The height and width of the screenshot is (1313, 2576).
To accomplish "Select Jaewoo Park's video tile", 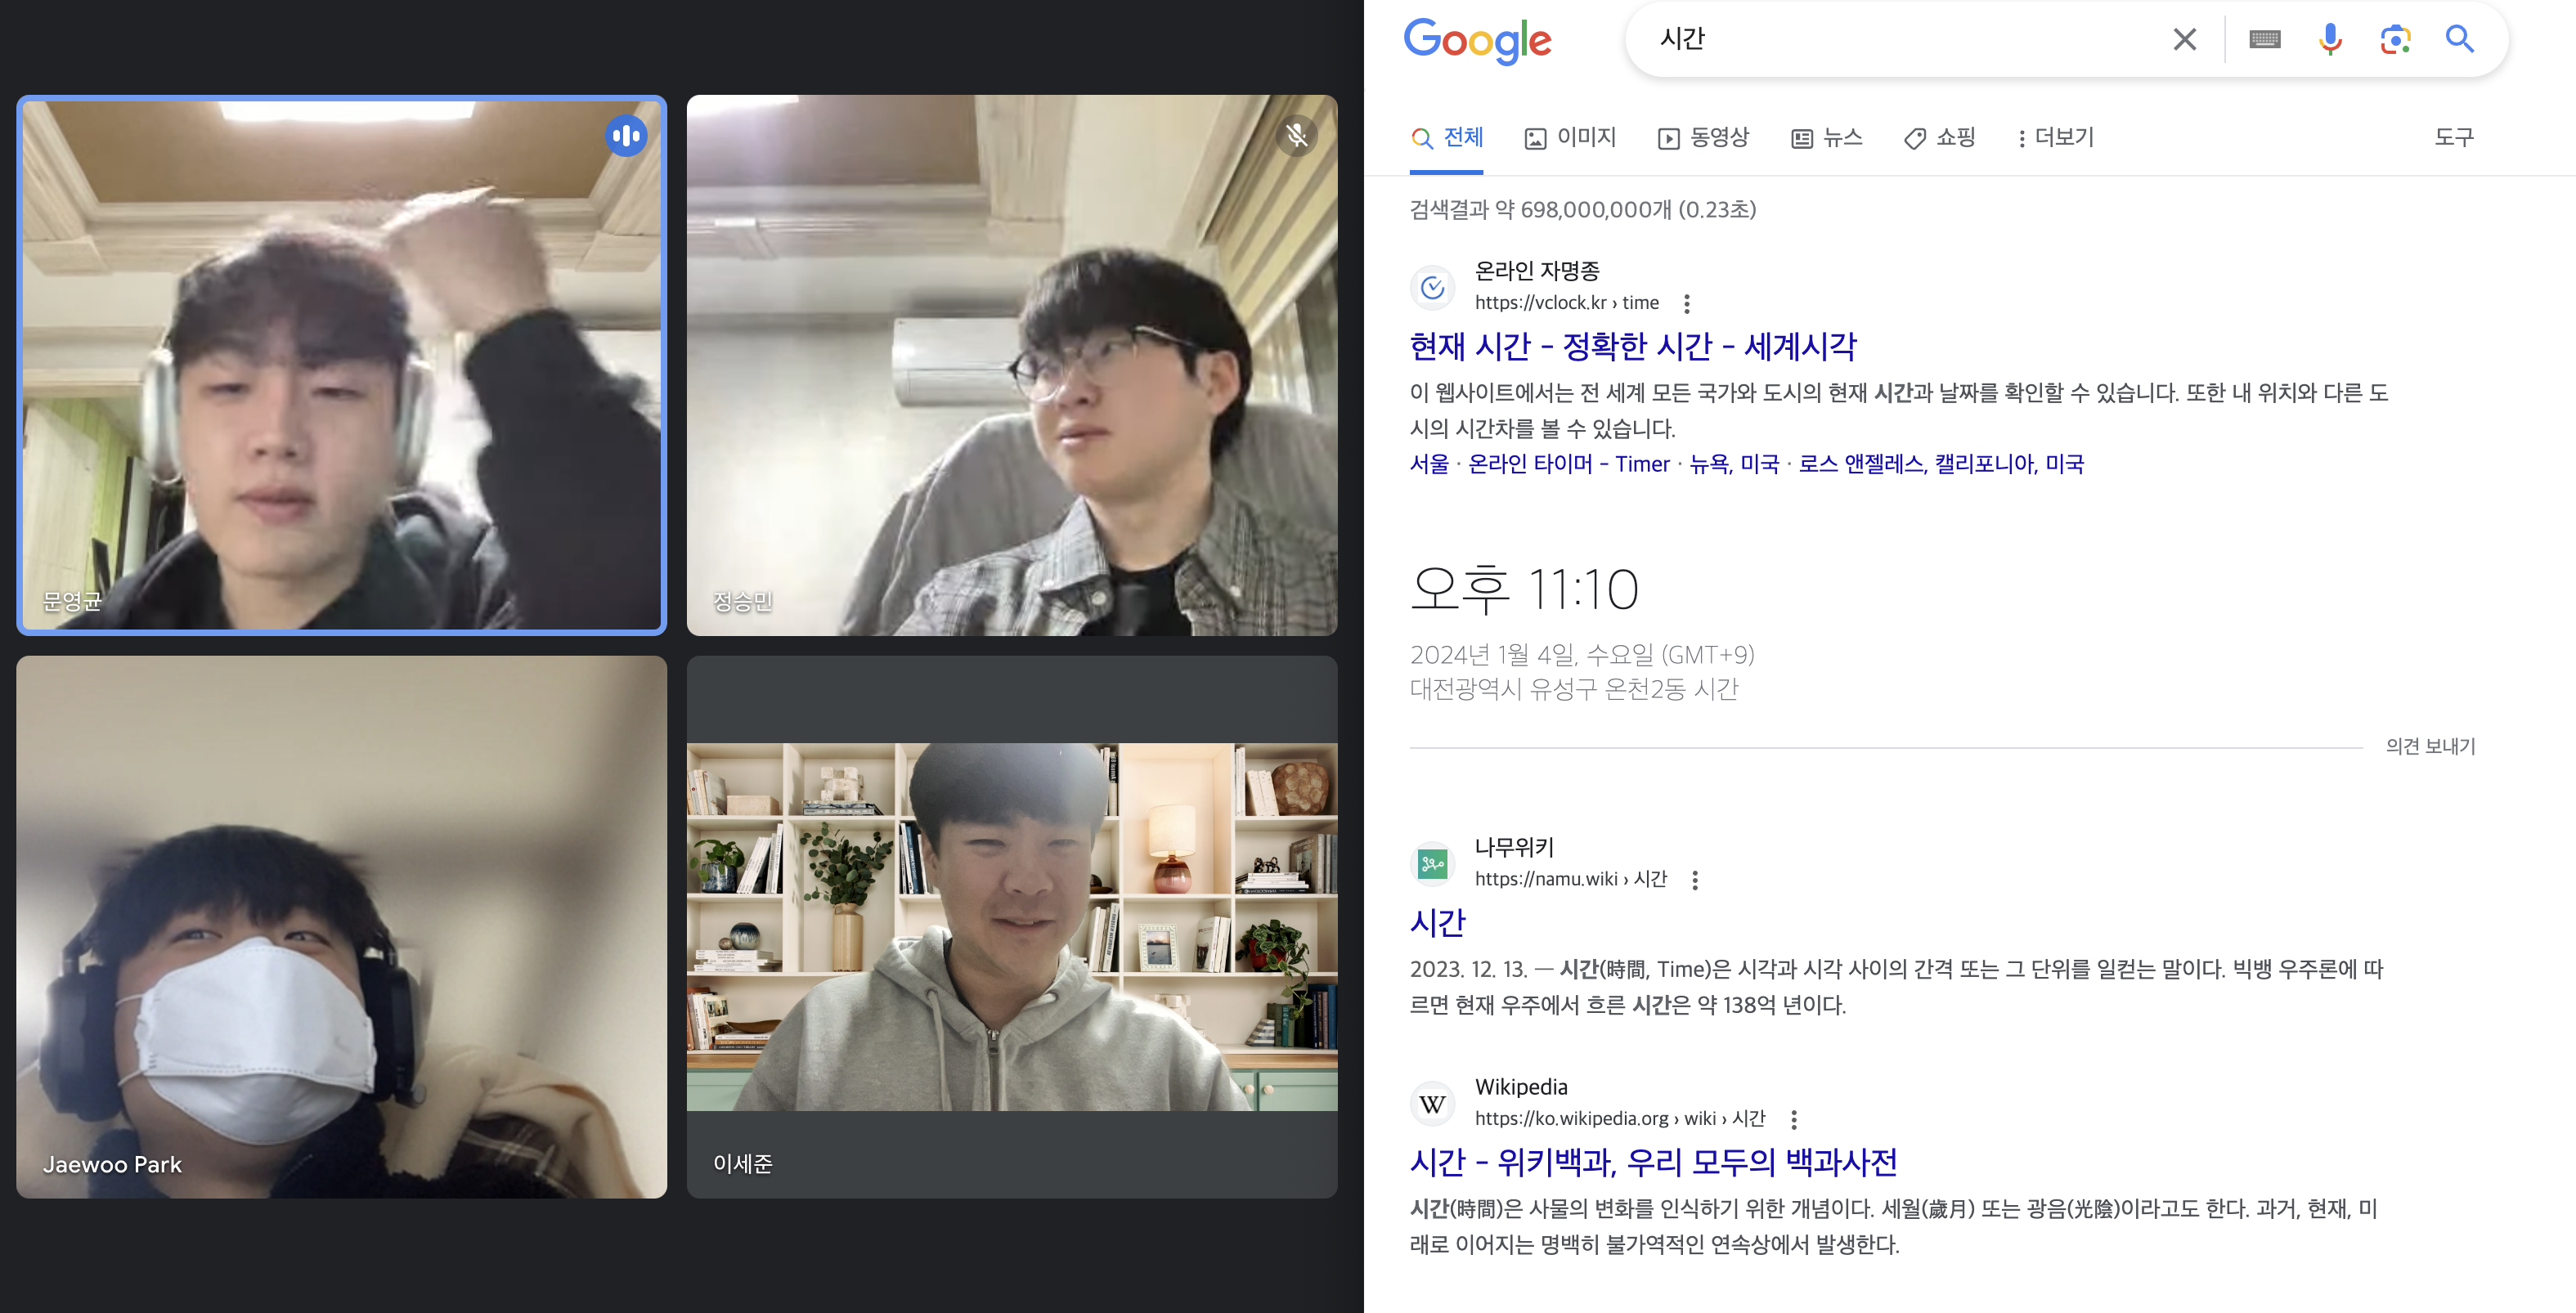I will point(341,926).
